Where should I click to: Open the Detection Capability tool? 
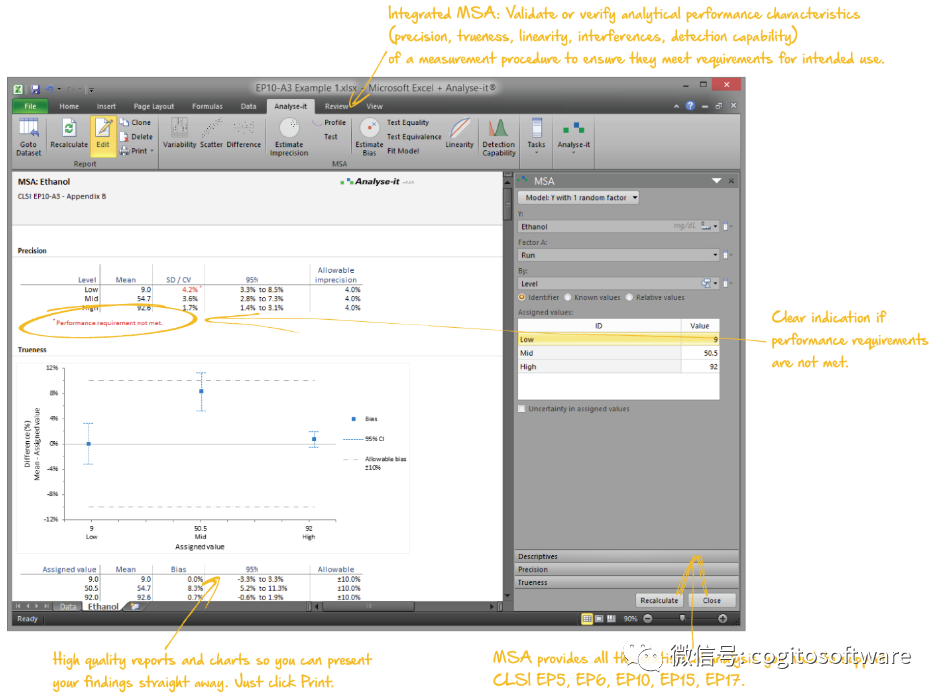tap(499, 138)
